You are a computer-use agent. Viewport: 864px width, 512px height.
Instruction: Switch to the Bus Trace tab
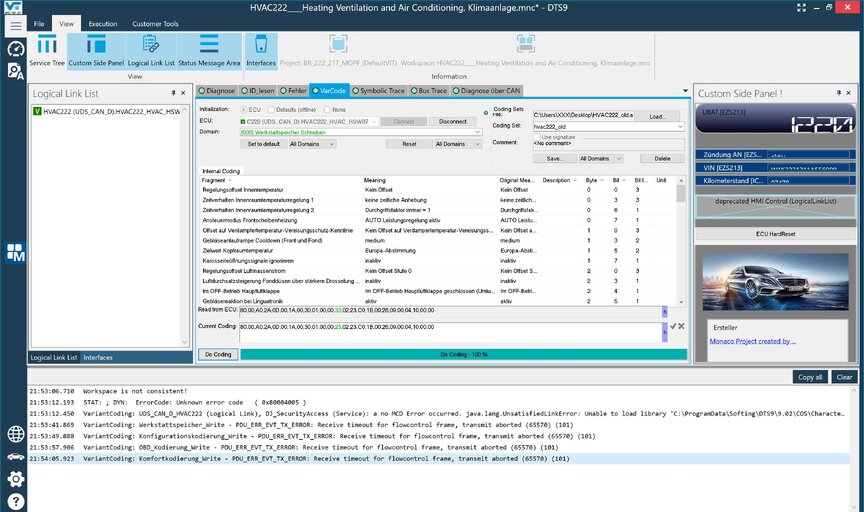pos(429,91)
